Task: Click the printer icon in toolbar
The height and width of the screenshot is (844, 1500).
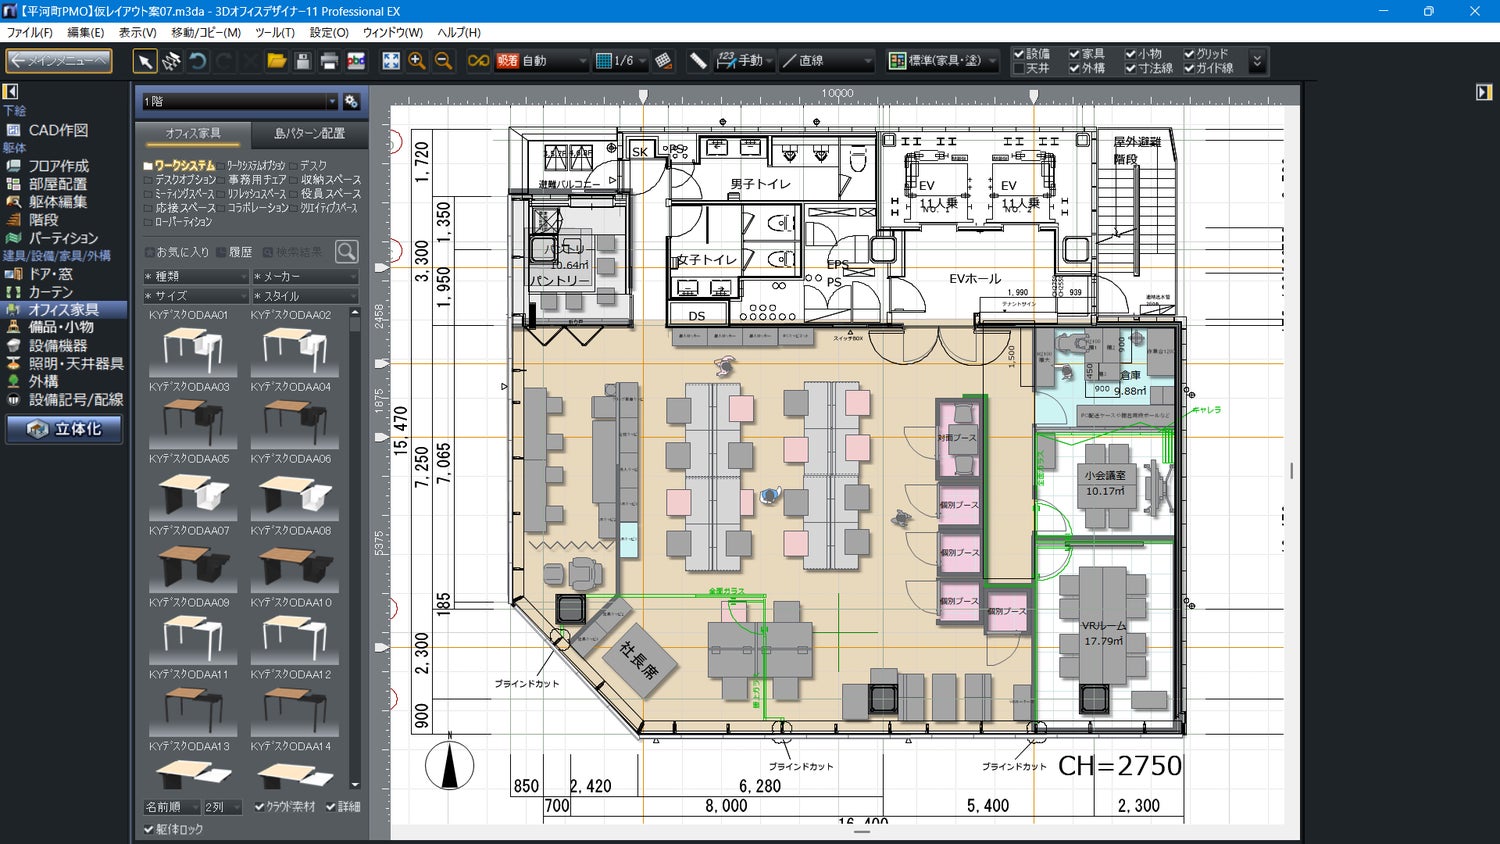Action: [x=329, y=61]
